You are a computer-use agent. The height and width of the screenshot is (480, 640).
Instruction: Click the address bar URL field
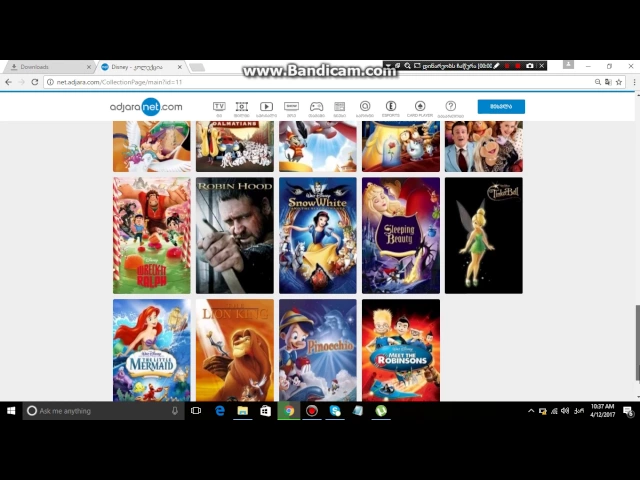pos(318,82)
